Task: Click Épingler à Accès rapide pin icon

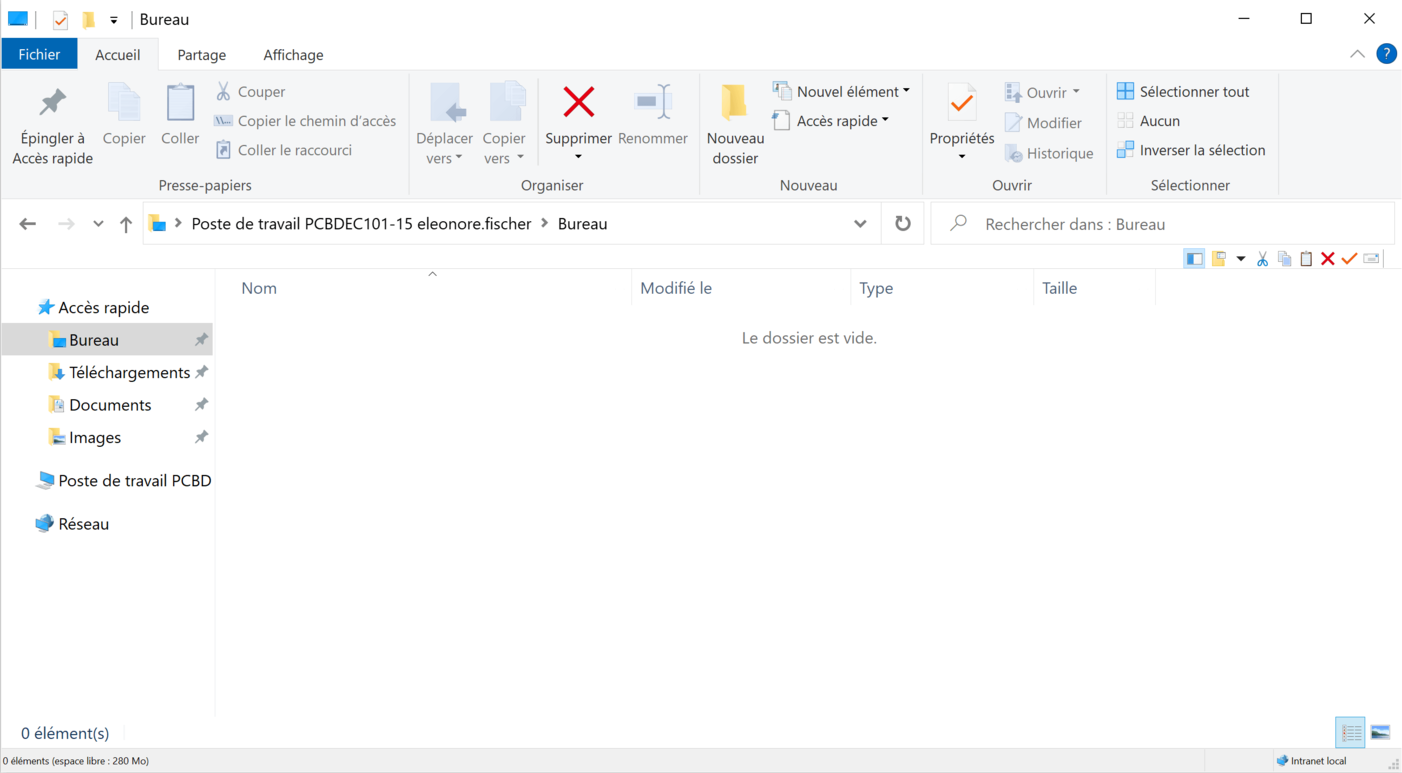Action: [52, 103]
